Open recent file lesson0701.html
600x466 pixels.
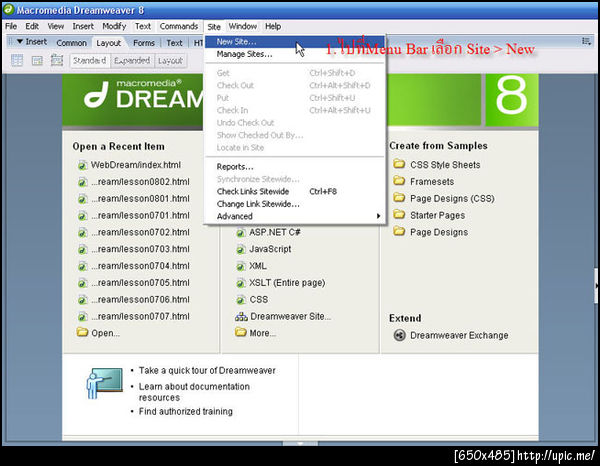point(140,215)
